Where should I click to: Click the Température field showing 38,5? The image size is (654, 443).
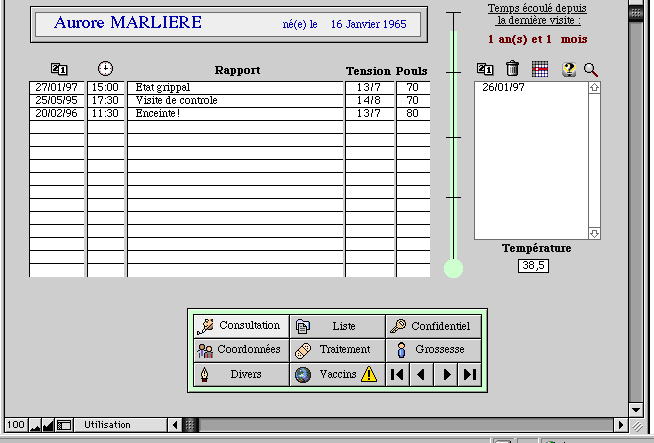tap(533, 265)
